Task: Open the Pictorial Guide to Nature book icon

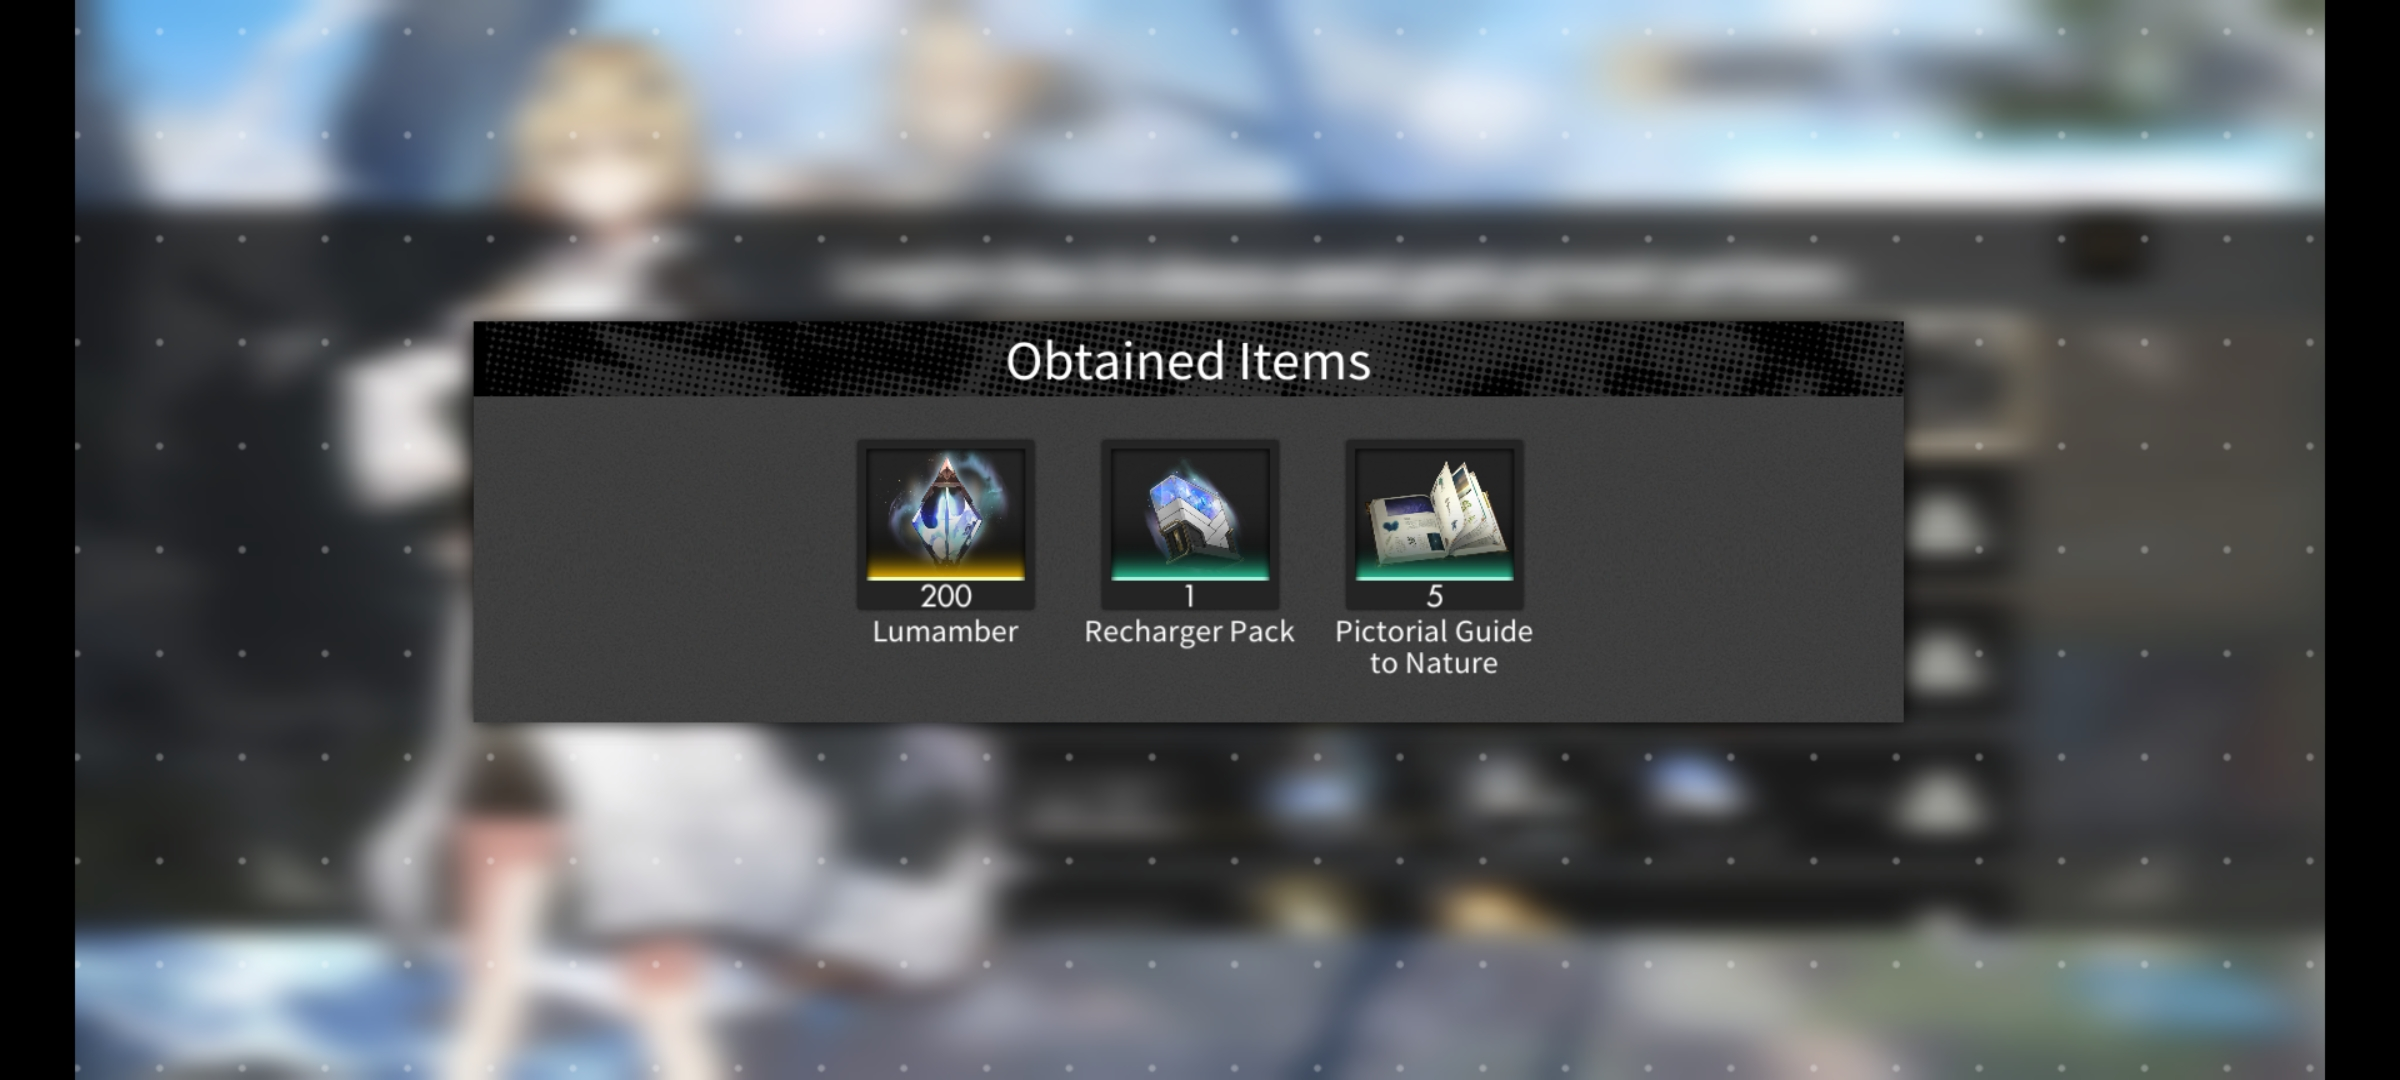Action: click(x=1434, y=511)
